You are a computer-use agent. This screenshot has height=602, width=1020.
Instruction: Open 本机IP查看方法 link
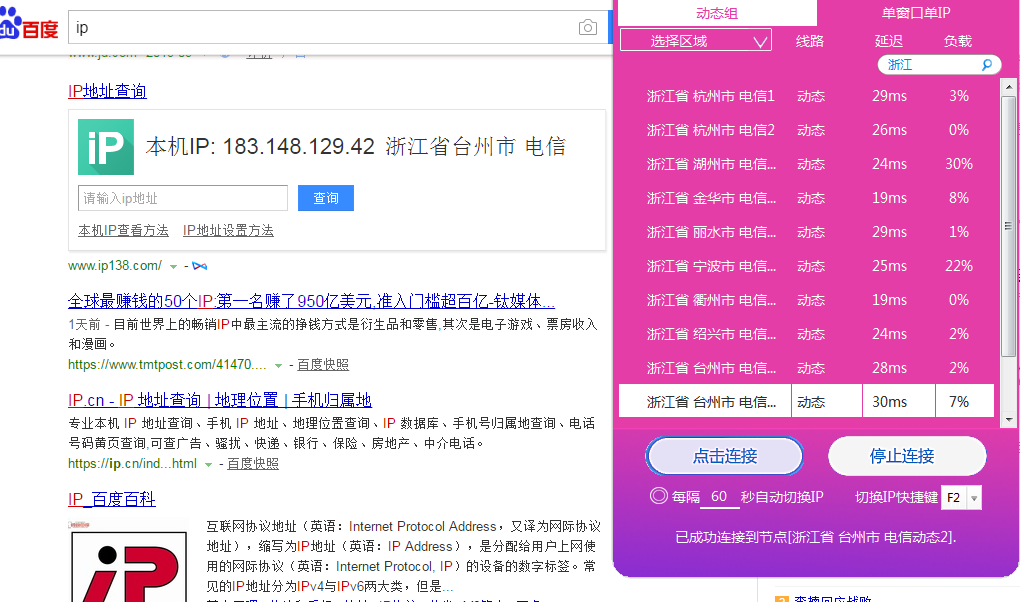[123, 230]
